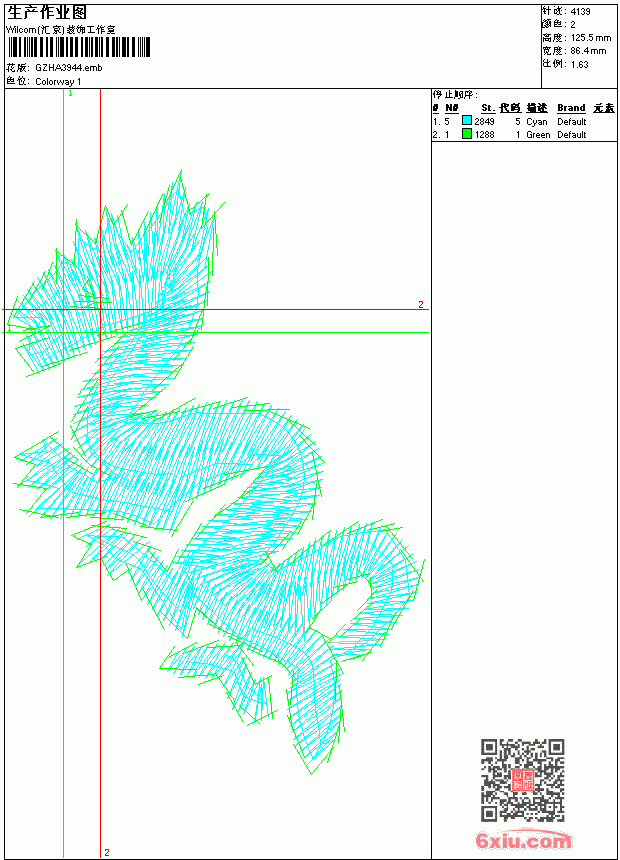The width and height of the screenshot is (620, 860).
Task: Click the height value 125.5 mm
Action: (x=591, y=38)
